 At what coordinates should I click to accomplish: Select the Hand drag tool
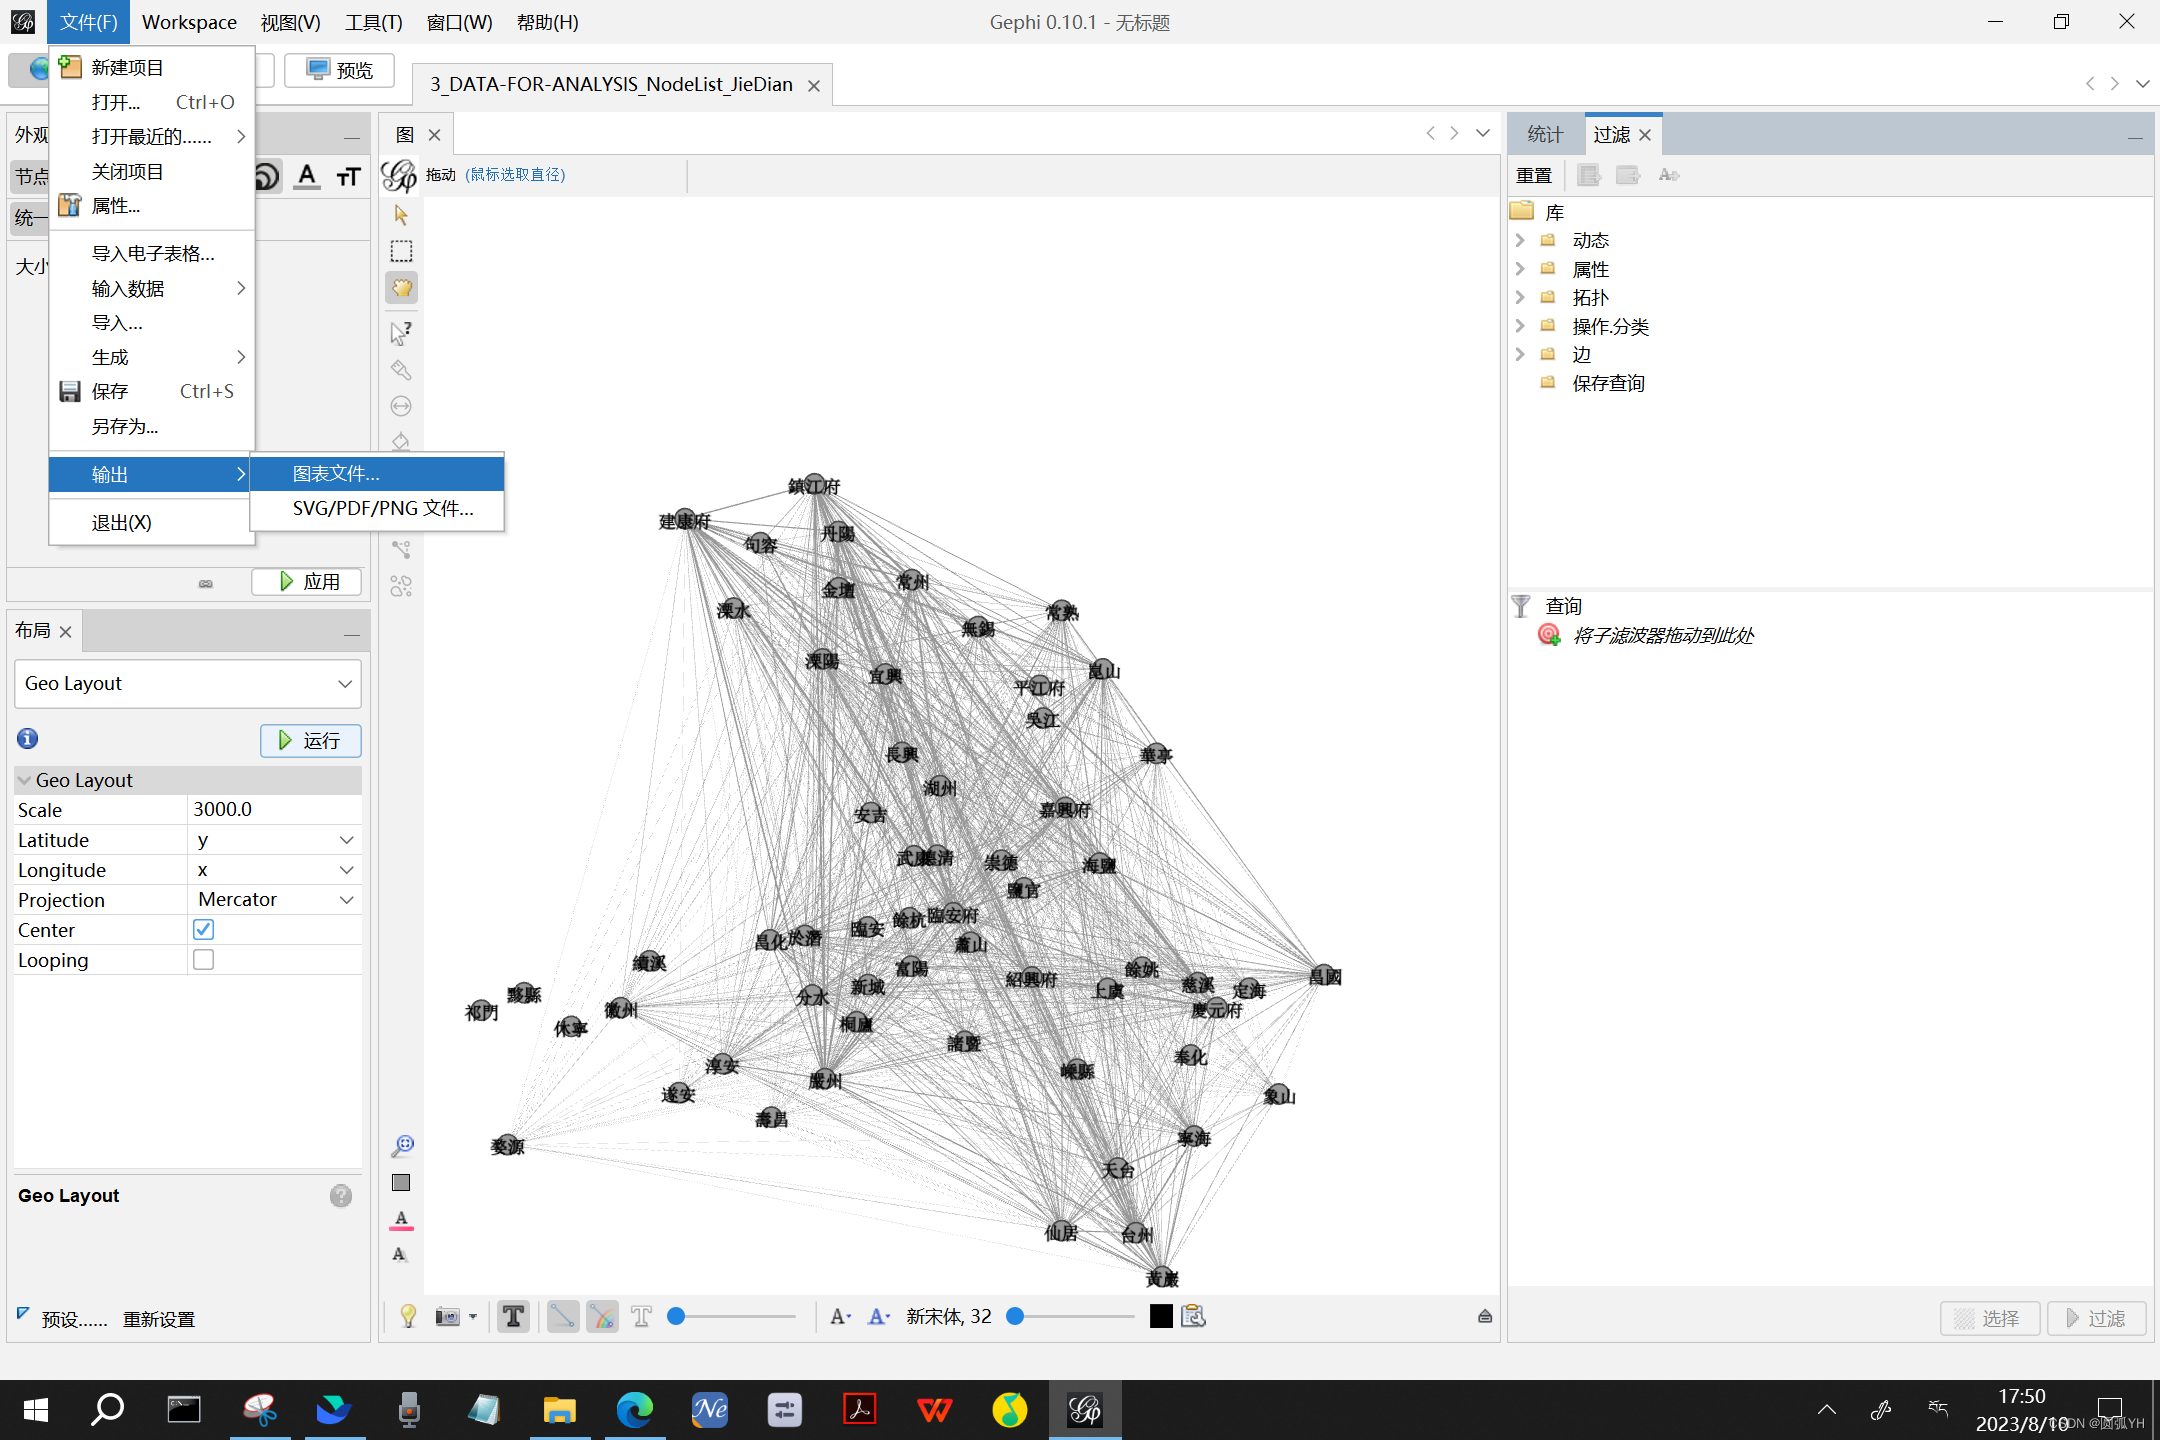[401, 288]
